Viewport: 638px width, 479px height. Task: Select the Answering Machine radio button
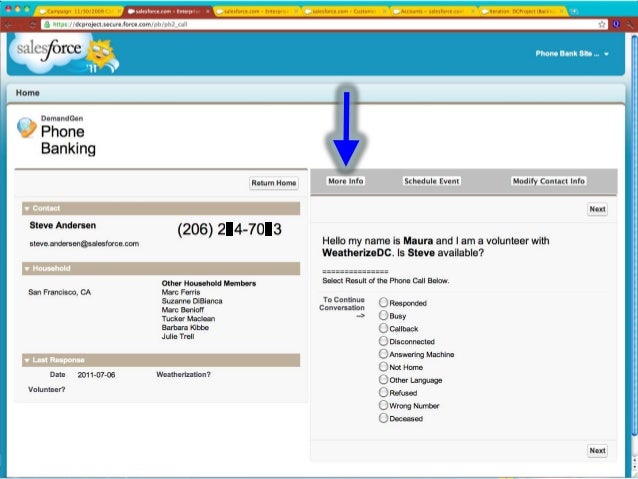click(383, 354)
